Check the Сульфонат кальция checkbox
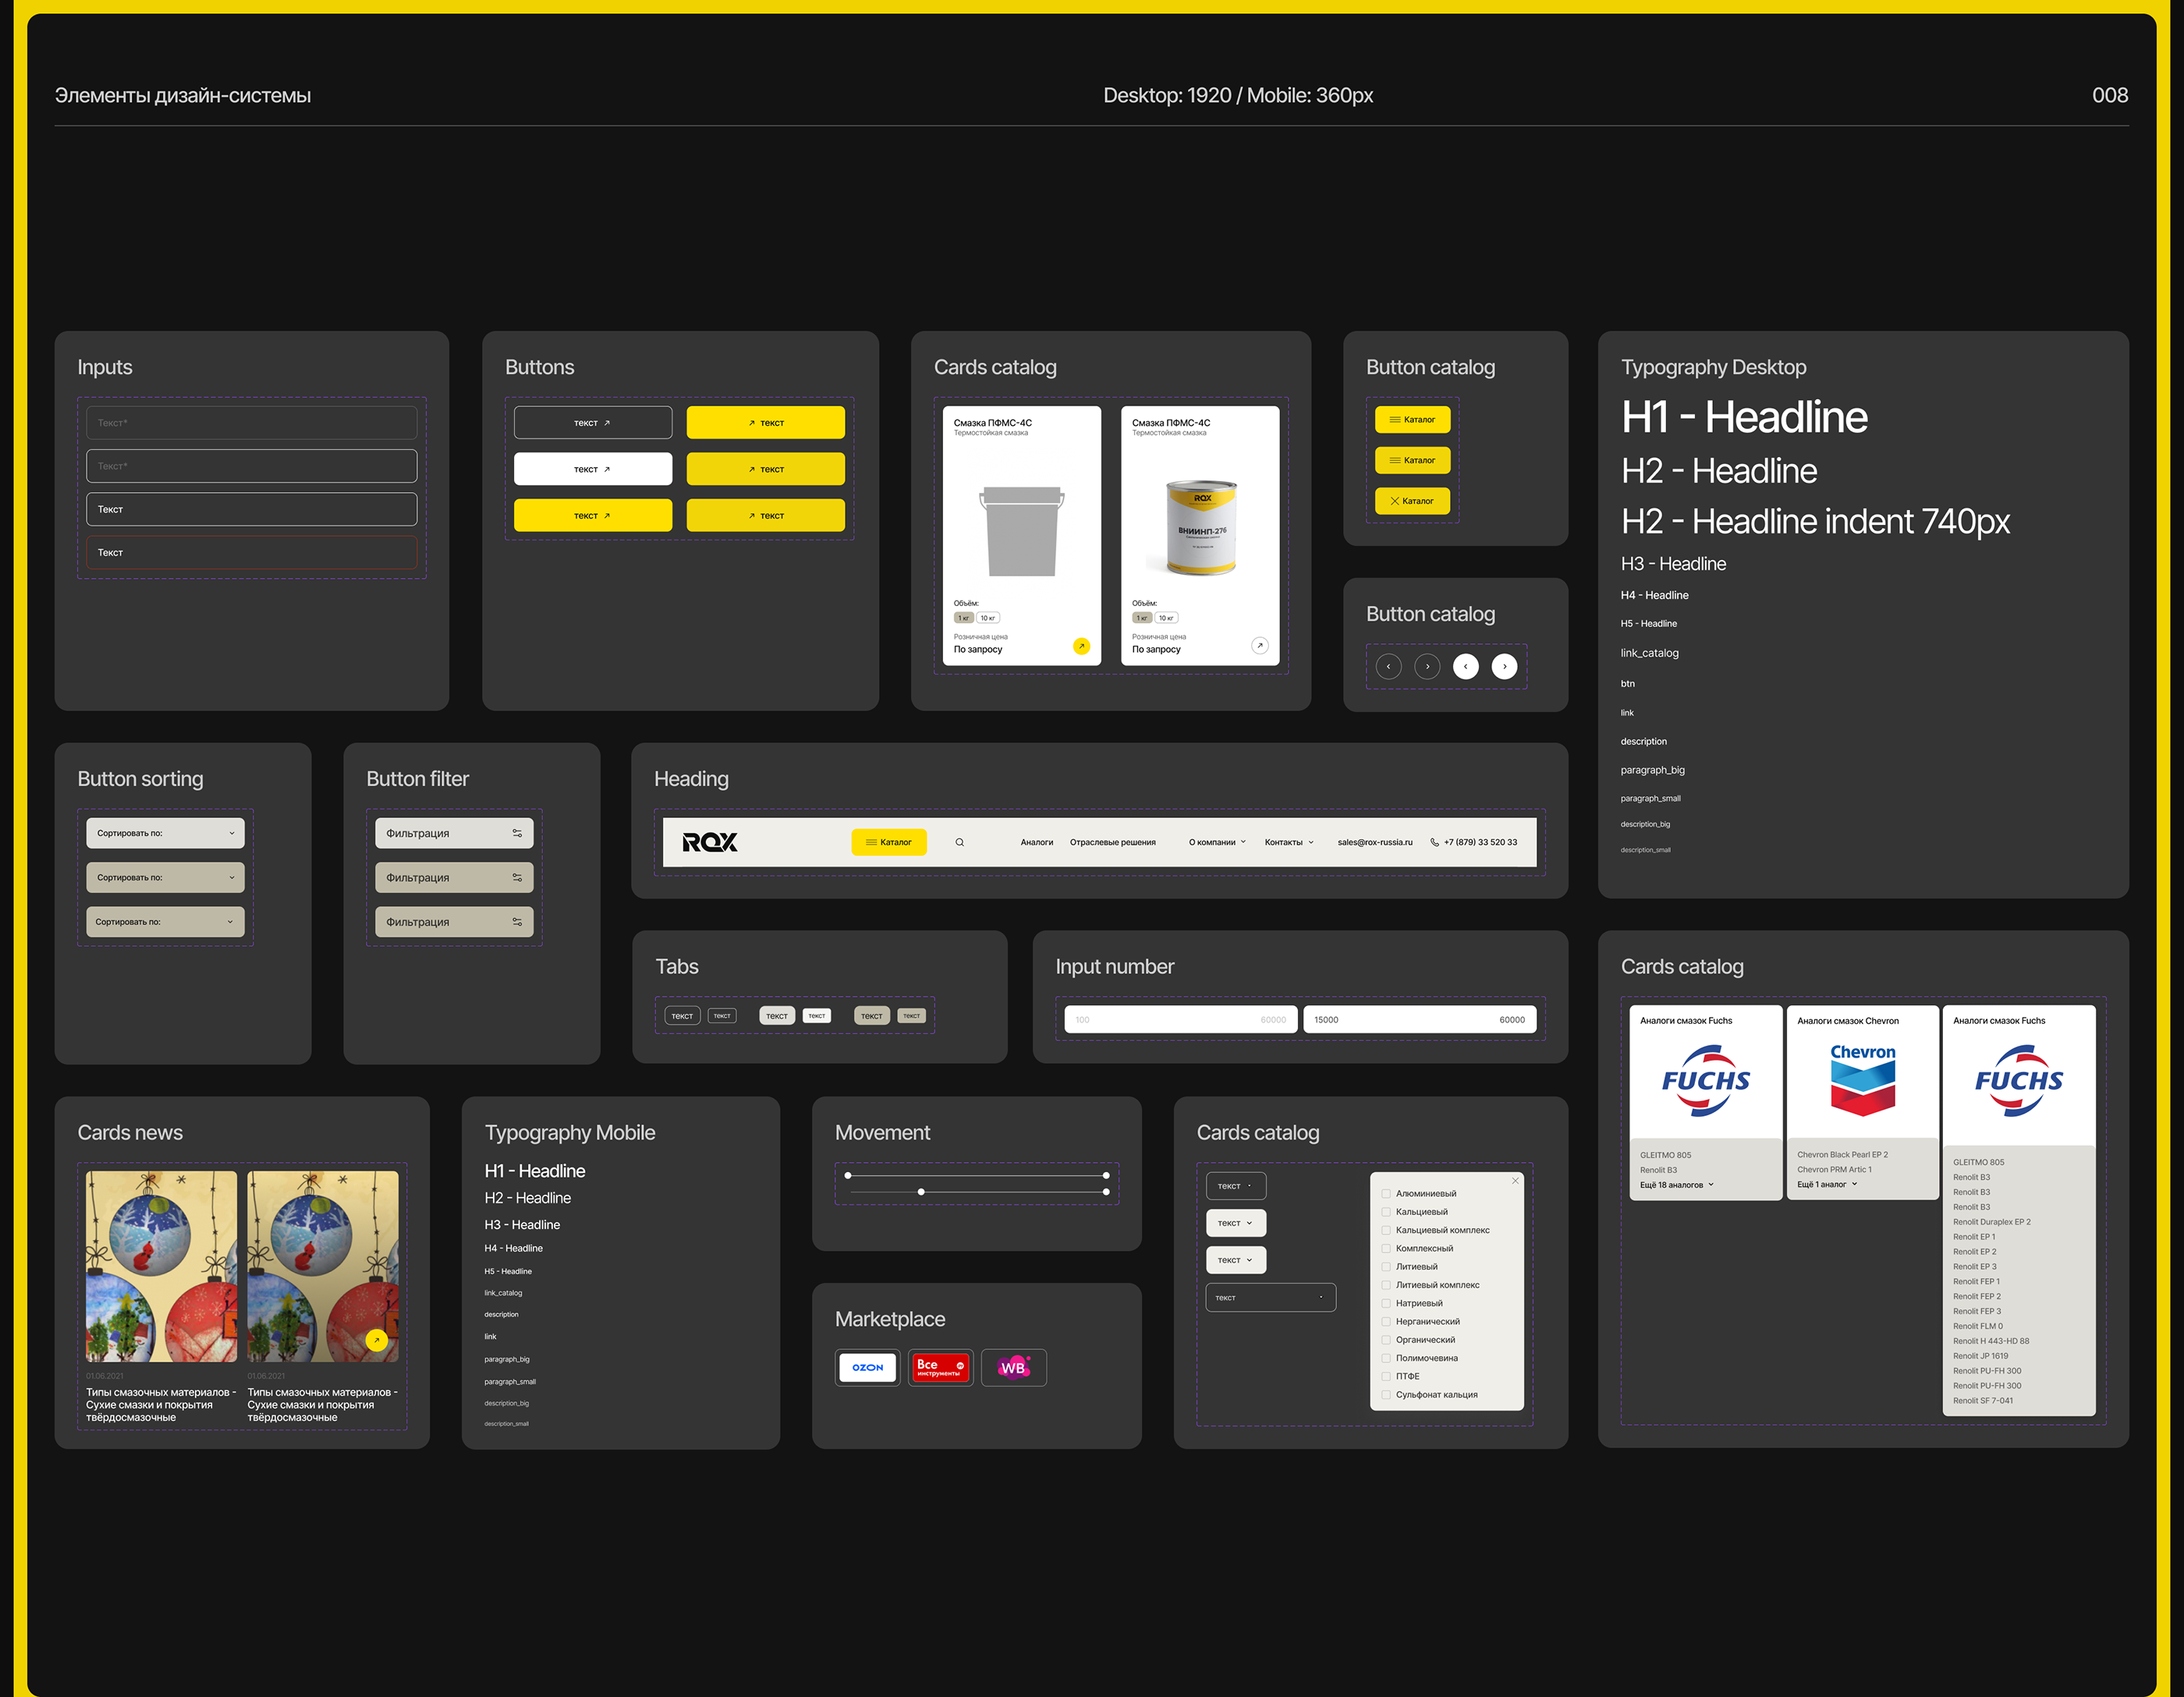This screenshot has height=1697, width=2184. [x=1386, y=1395]
